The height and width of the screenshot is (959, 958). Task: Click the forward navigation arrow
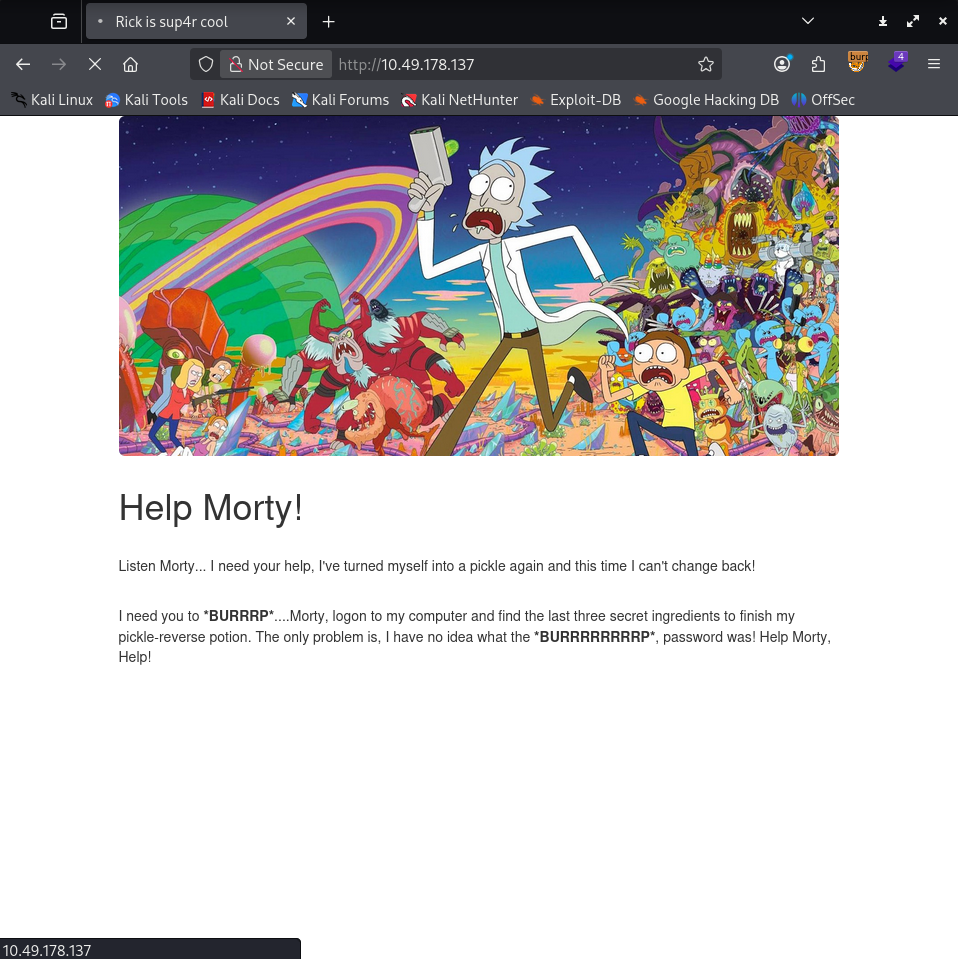coord(59,64)
